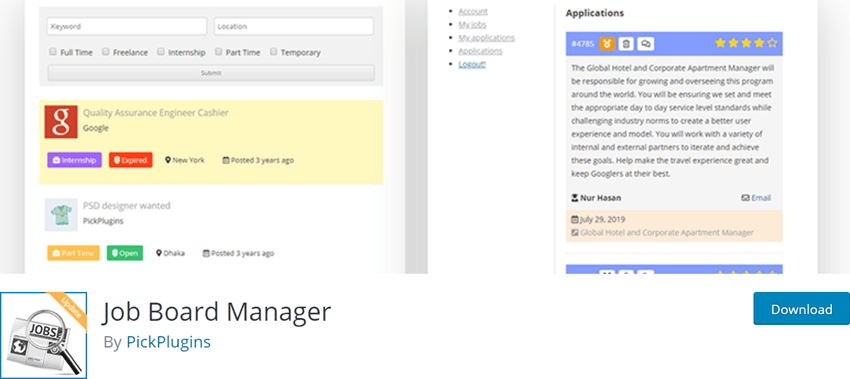Click the Location search field
850x379 pixels.
pyautogui.click(x=294, y=26)
